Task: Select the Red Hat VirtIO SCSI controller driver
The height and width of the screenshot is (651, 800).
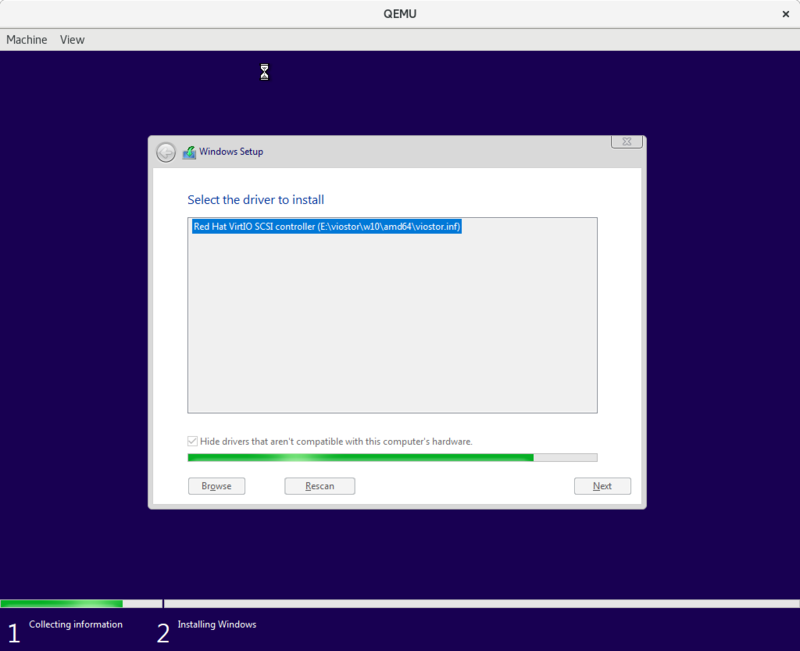Action: 327,227
